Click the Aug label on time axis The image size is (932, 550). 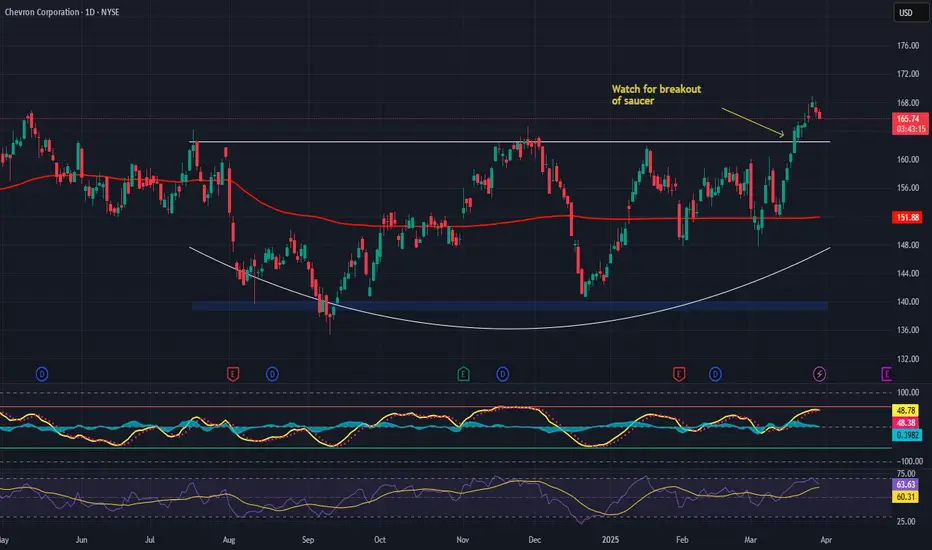[x=229, y=540]
